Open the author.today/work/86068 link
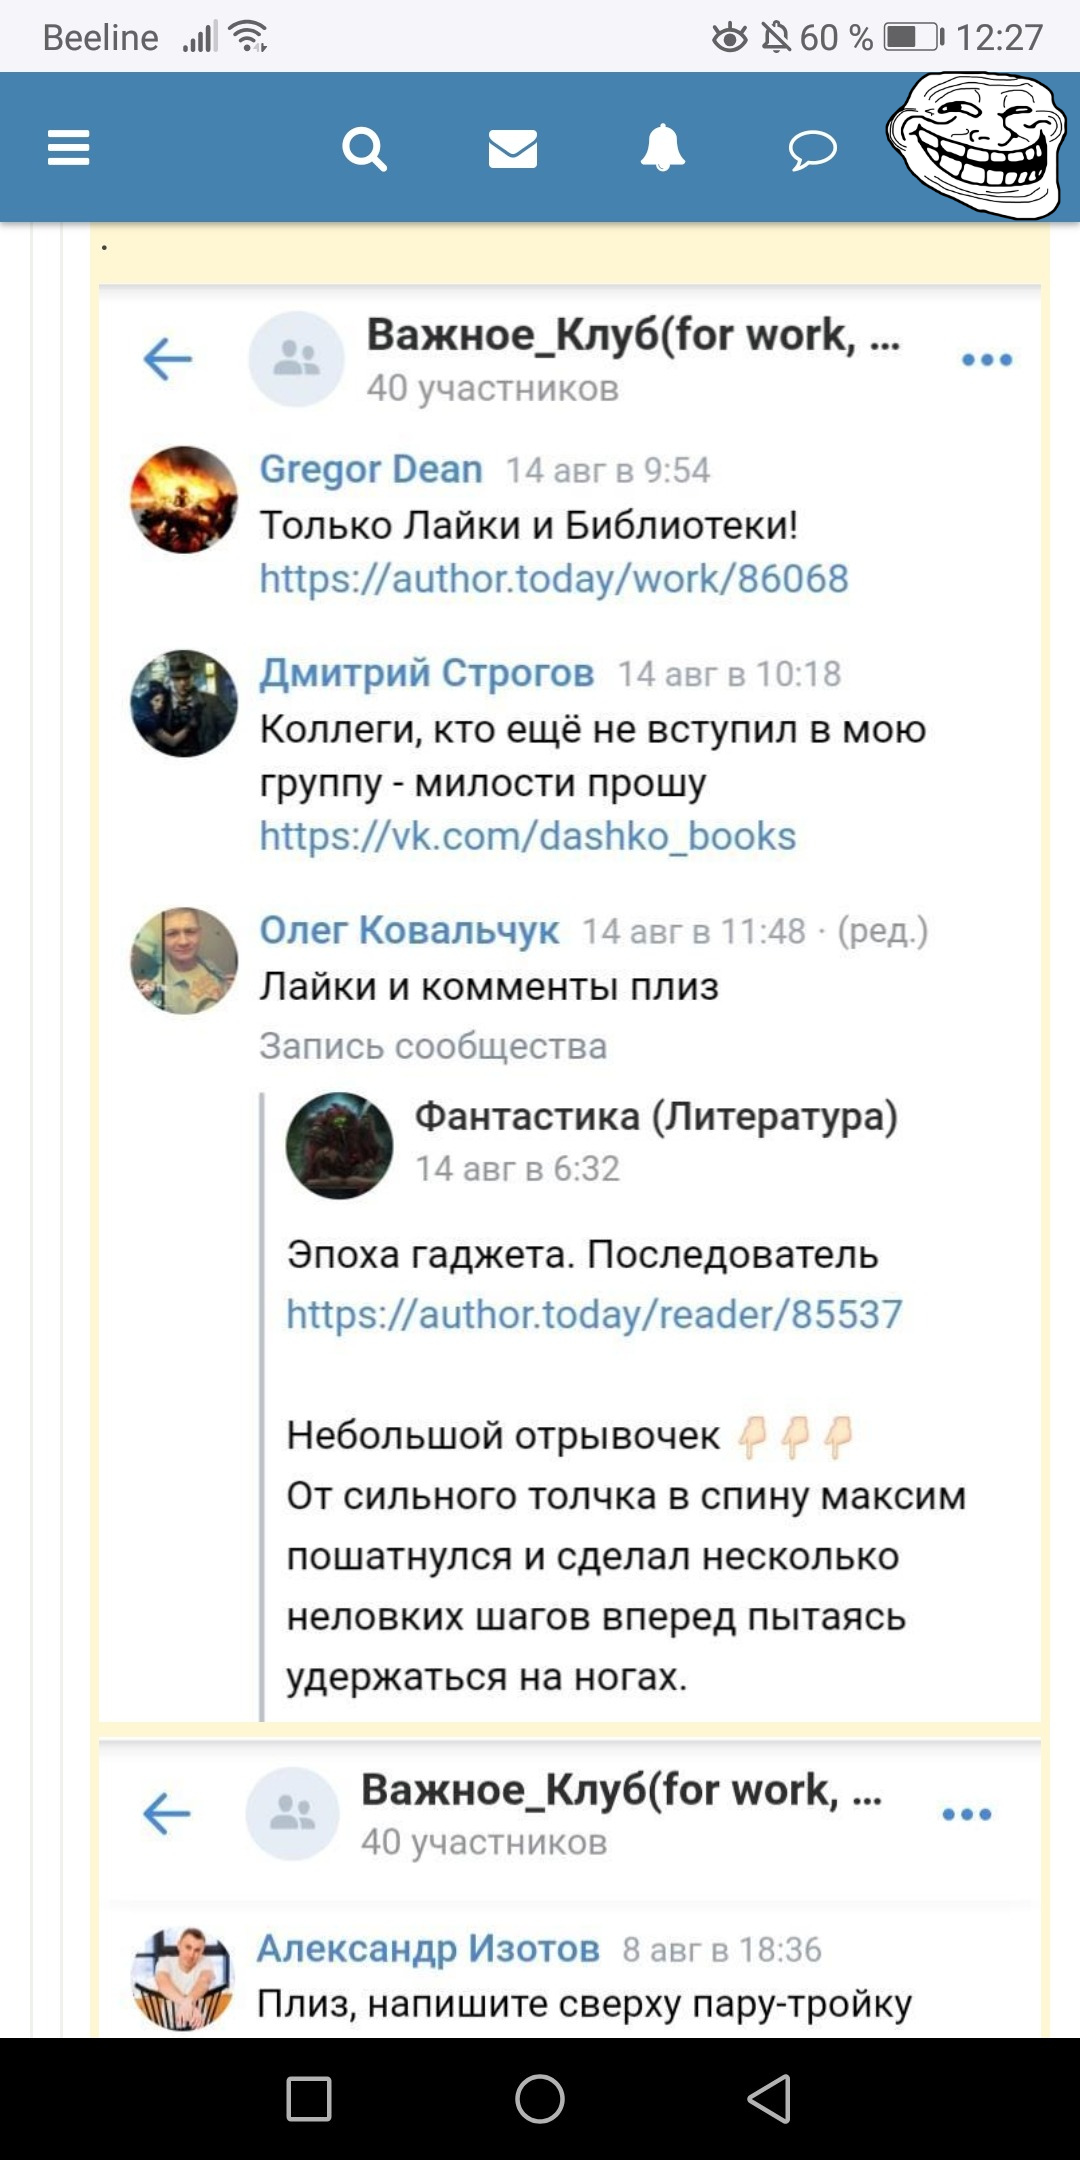The width and height of the screenshot is (1080, 2160). point(554,579)
